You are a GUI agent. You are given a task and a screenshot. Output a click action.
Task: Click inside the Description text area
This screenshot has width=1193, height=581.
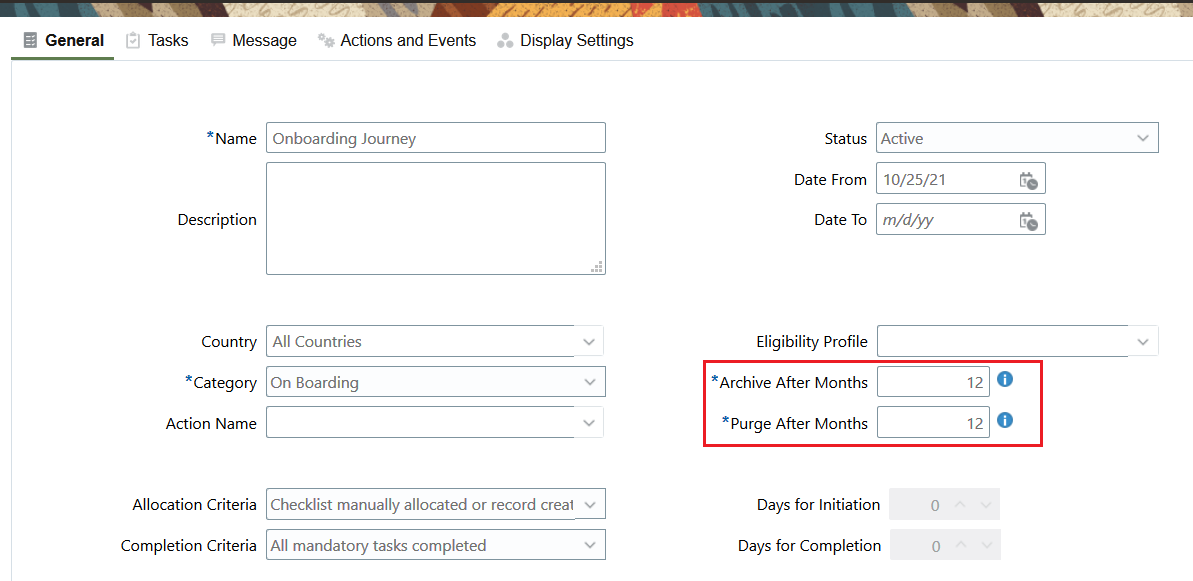(x=436, y=218)
